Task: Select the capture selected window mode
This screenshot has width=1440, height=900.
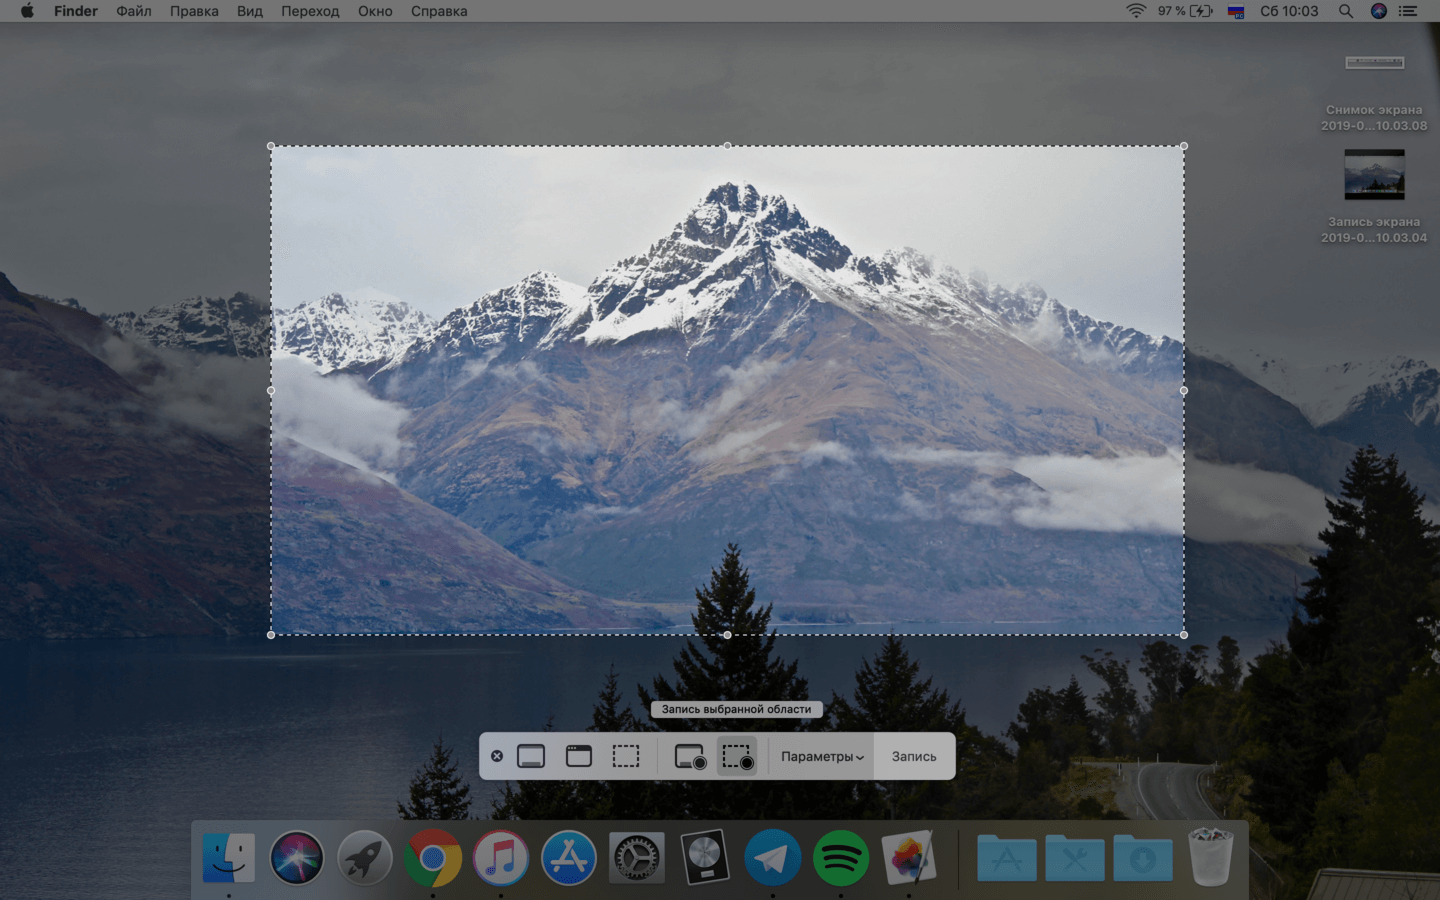Action: point(579,756)
